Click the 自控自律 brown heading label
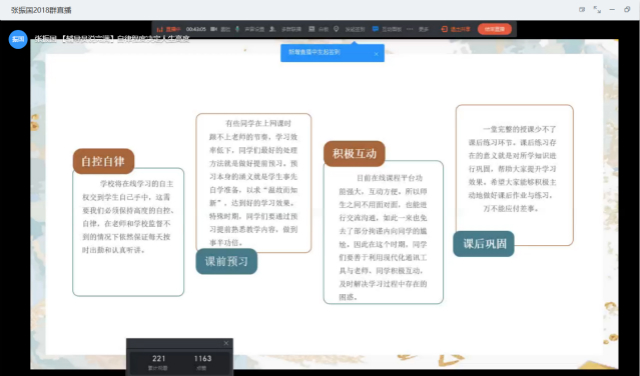 tap(103, 161)
